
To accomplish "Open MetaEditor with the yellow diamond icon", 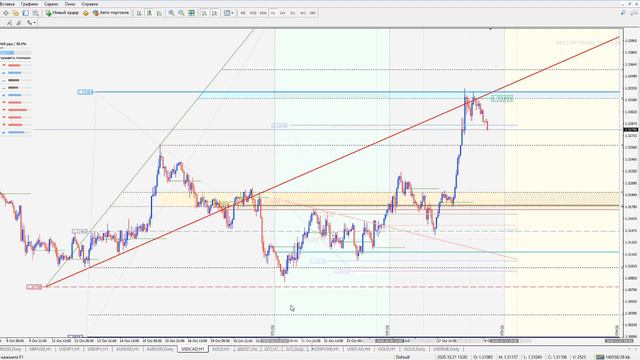I will click(x=86, y=13).
